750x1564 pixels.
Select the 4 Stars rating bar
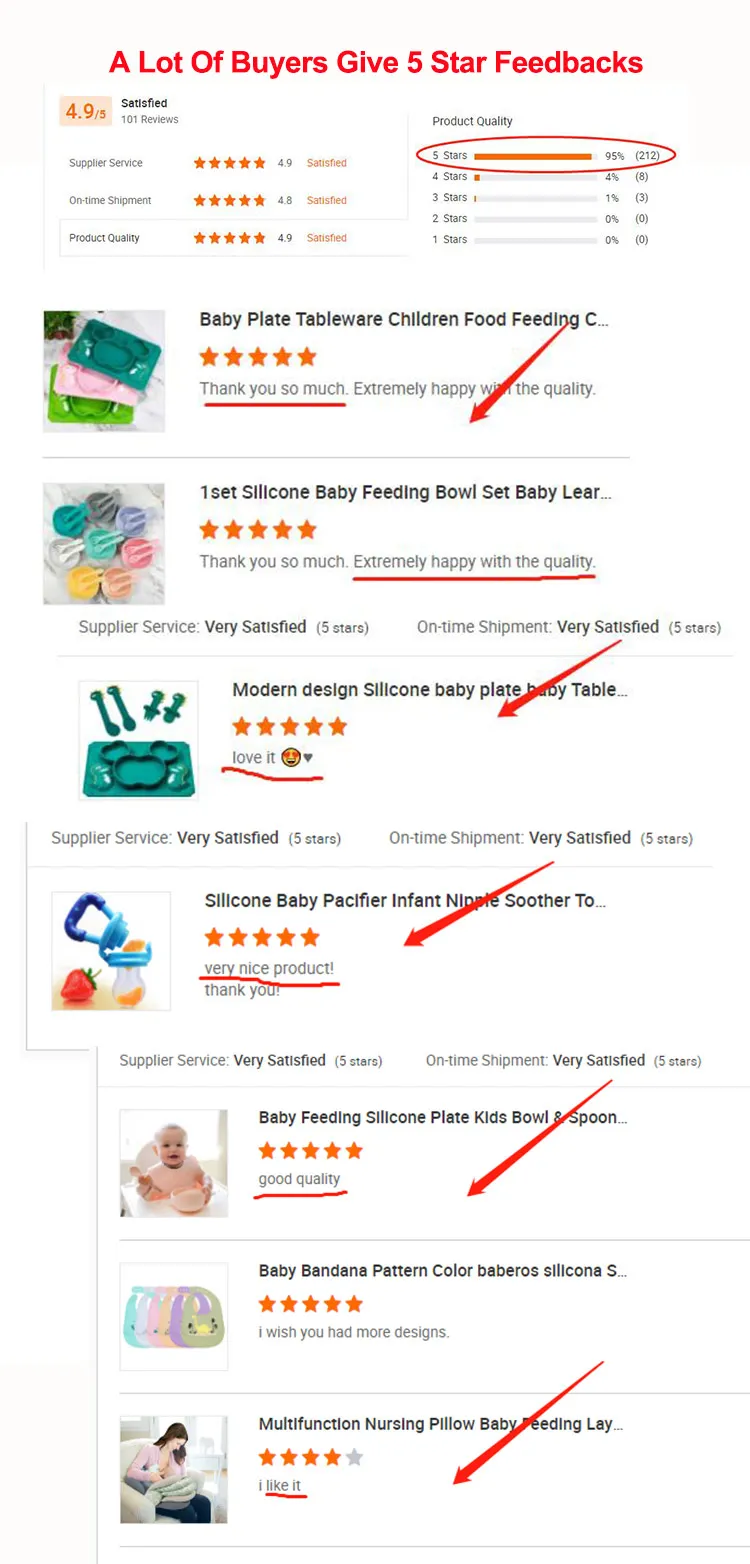536,177
